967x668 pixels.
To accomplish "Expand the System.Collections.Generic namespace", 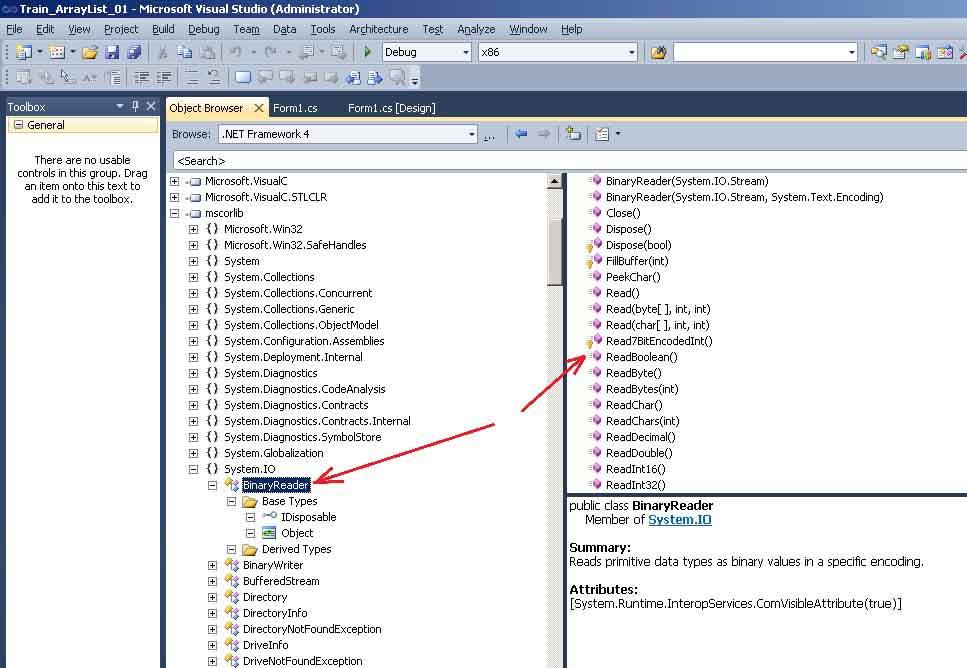I will click(194, 310).
